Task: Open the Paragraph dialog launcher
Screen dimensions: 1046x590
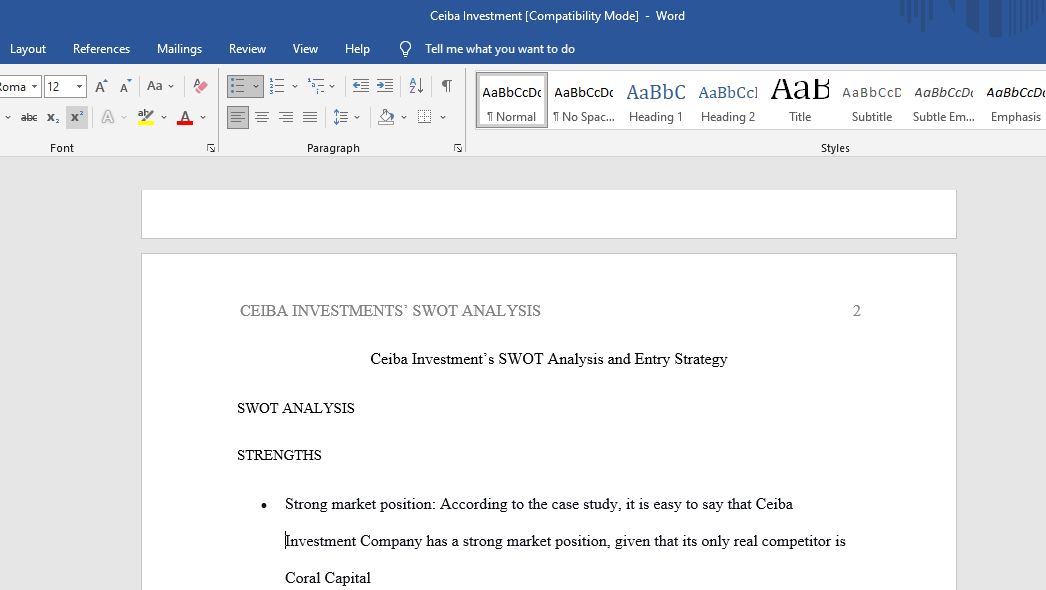Action: tap(458, 148)
